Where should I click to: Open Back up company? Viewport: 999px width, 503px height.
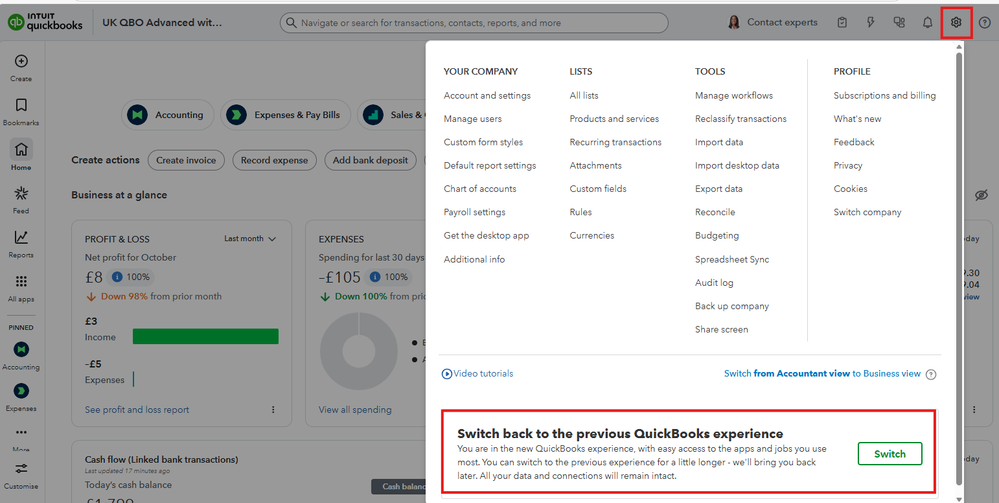pos(732,306)
